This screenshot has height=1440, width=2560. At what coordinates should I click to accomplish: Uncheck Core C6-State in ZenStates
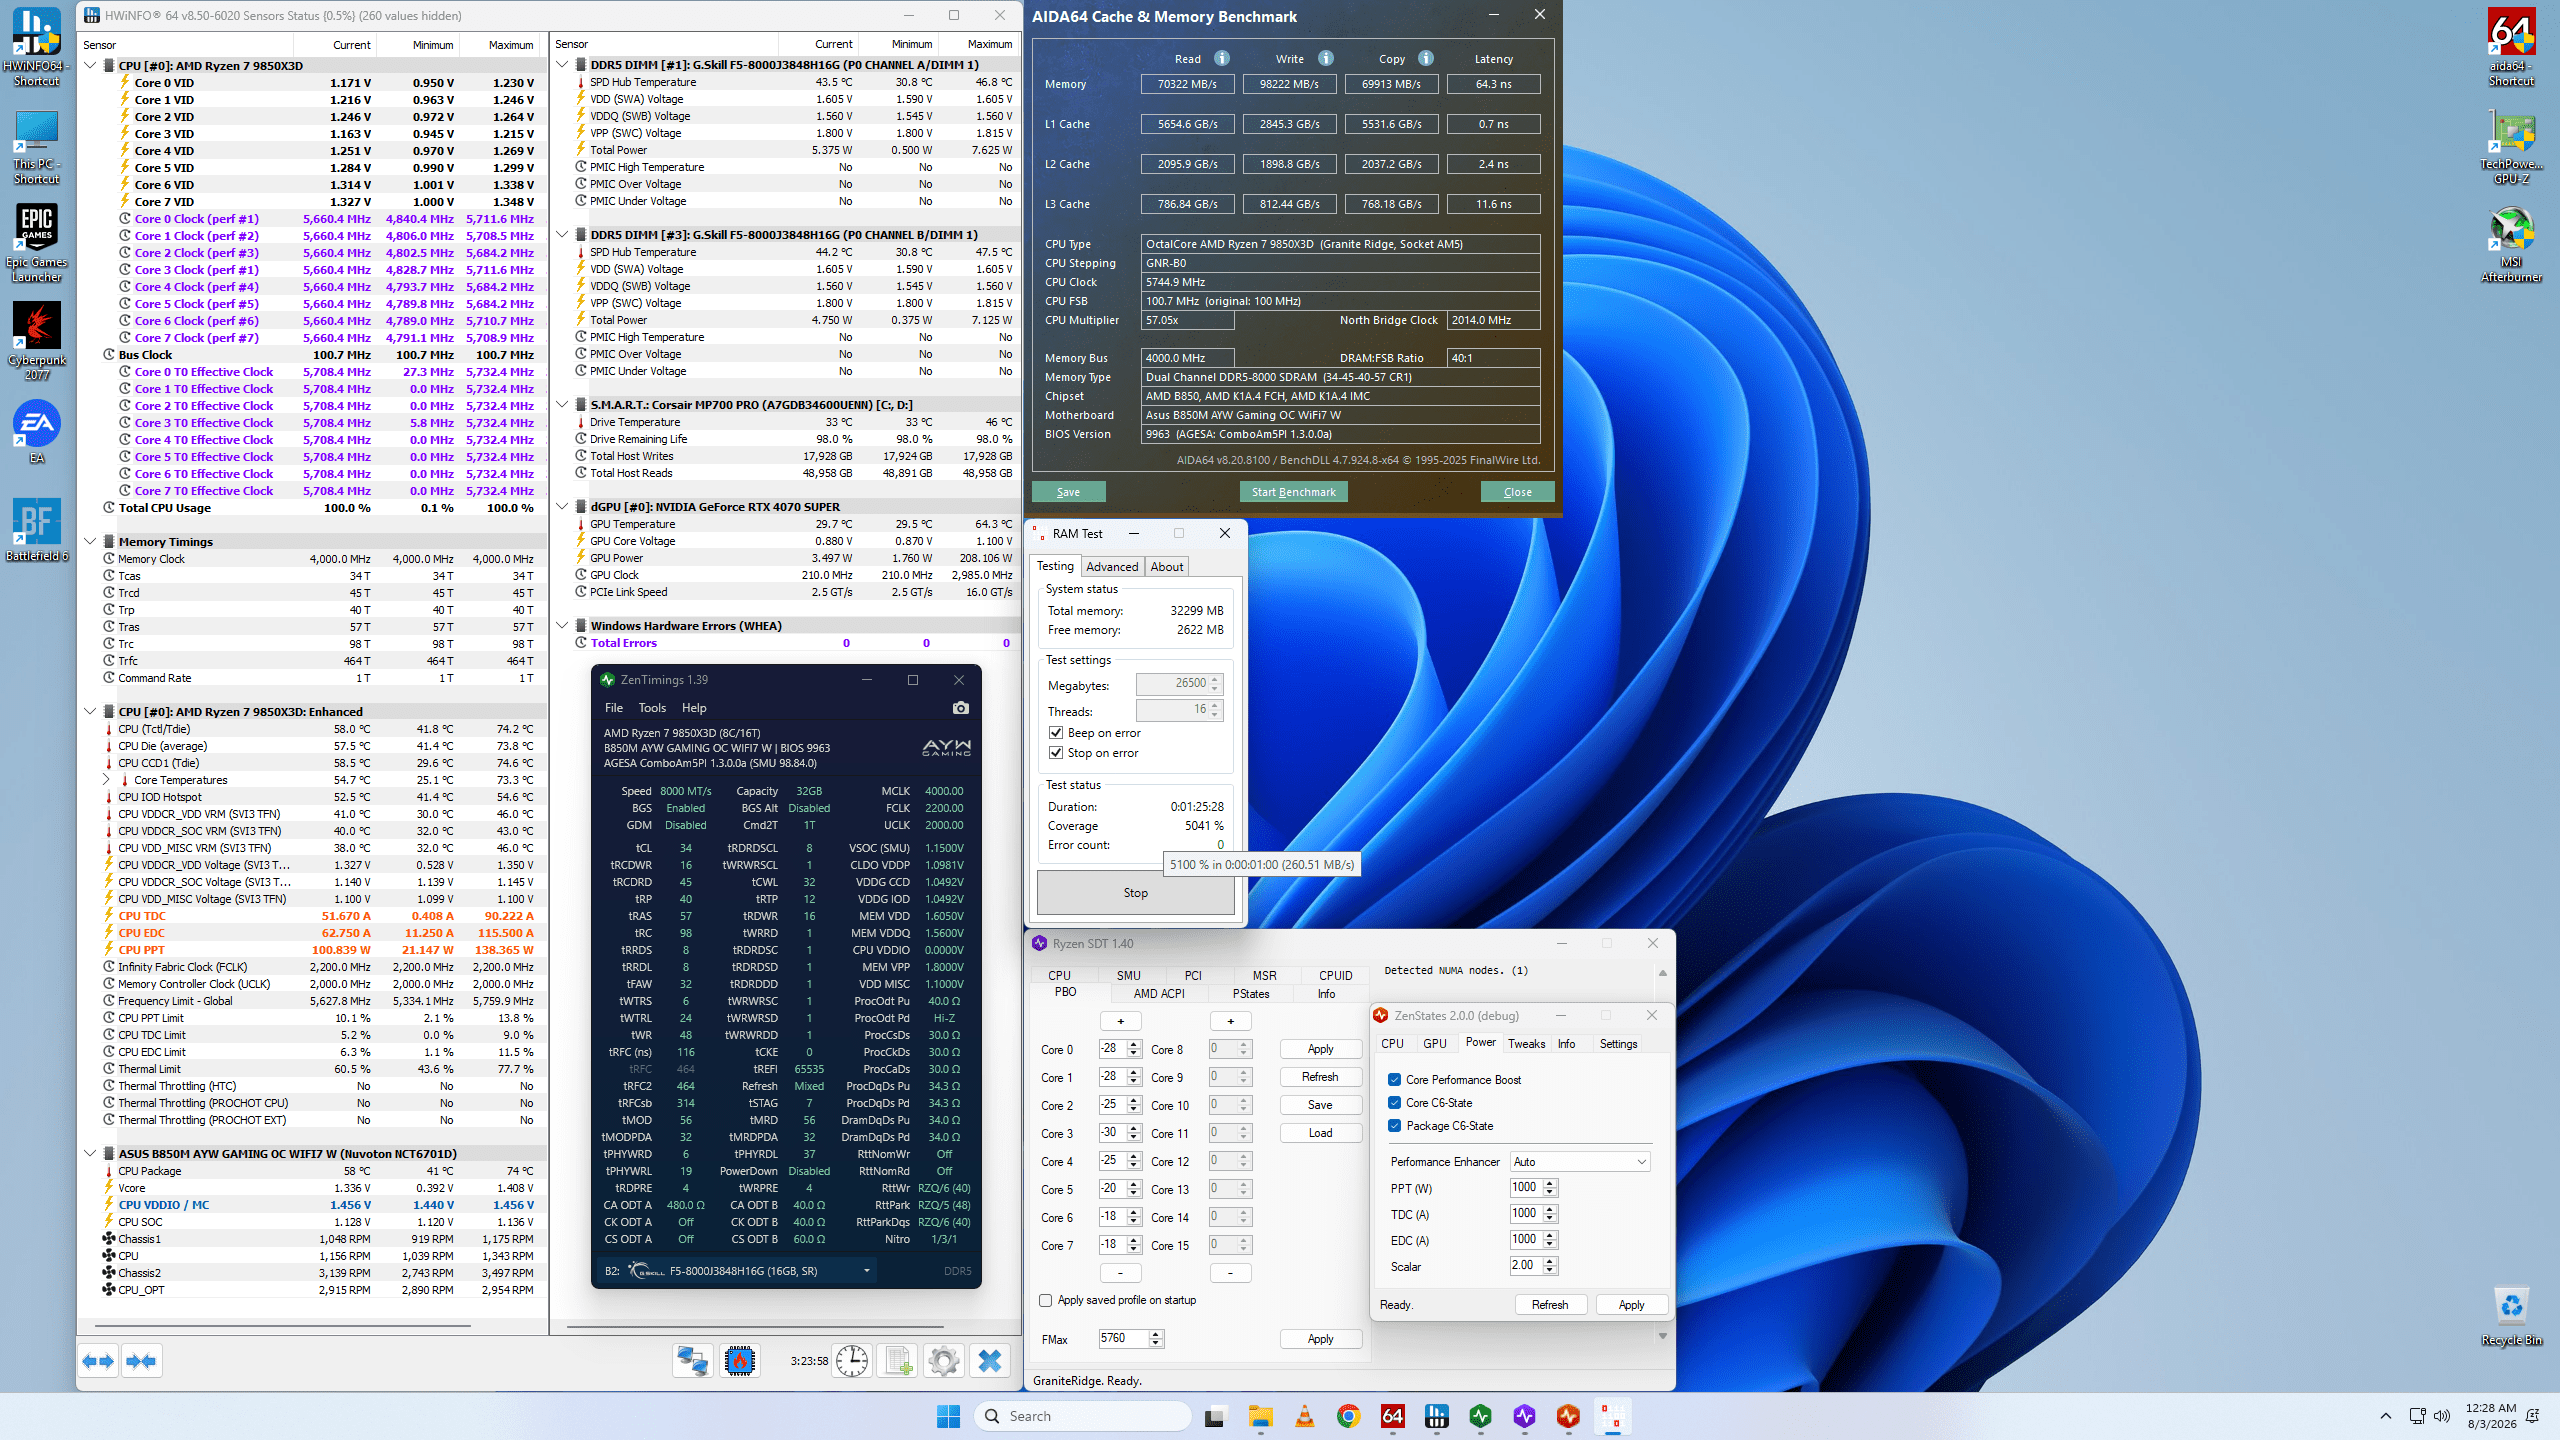[1394, 1103]
